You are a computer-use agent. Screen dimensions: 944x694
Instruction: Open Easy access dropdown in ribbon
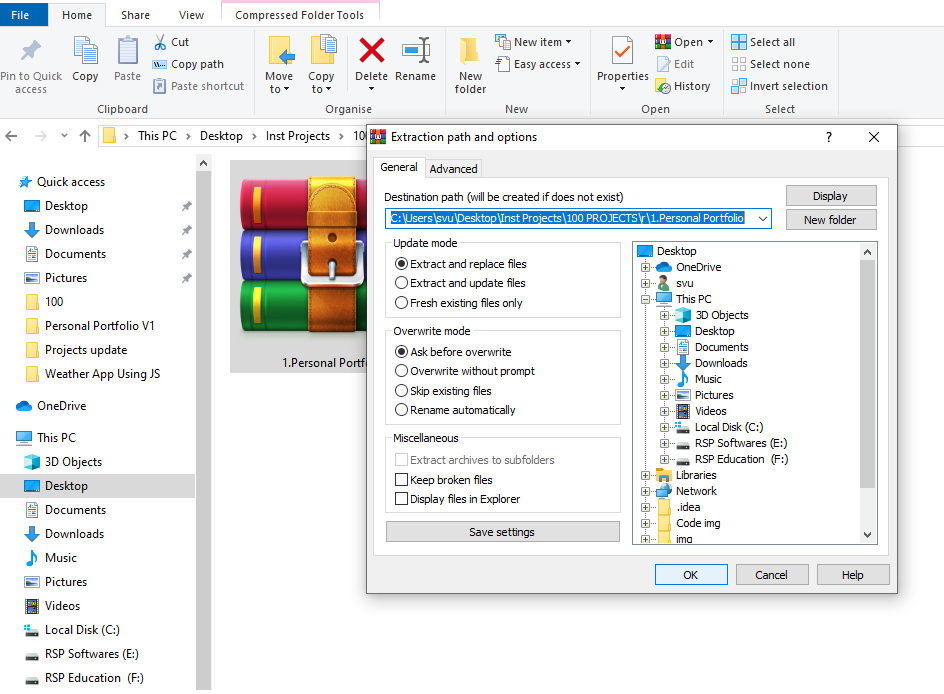click(x=538, y=64)
